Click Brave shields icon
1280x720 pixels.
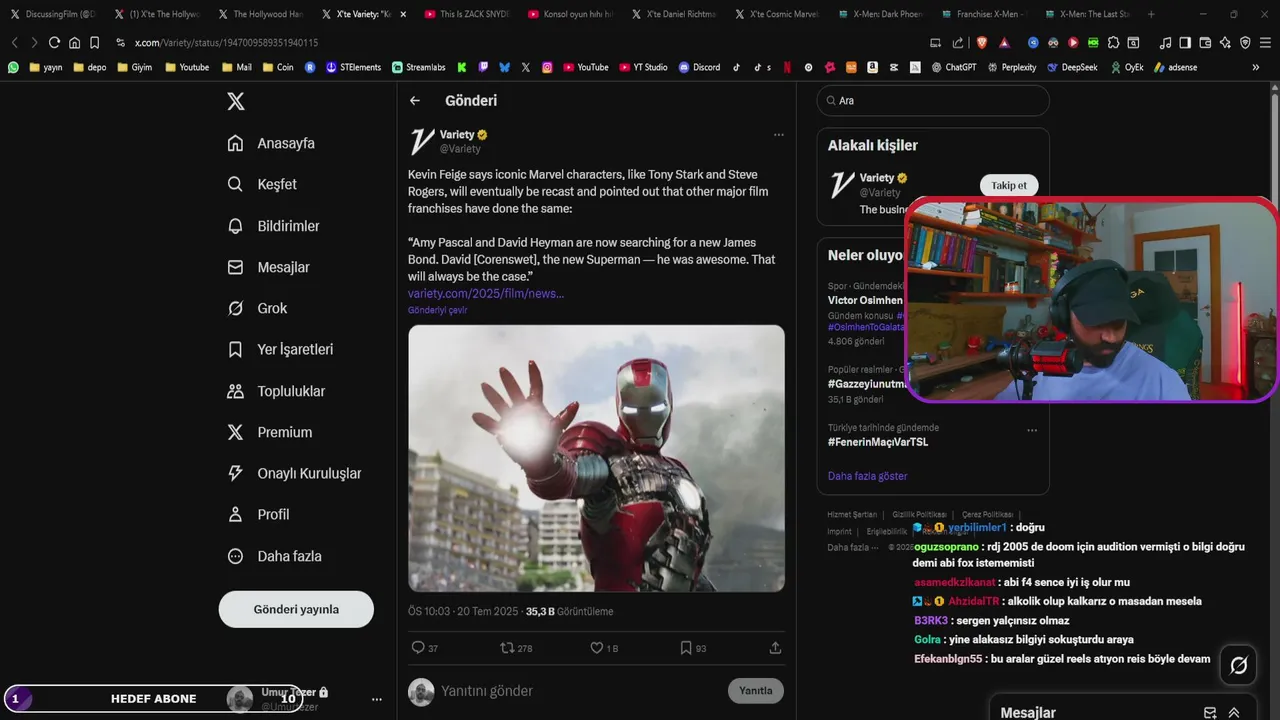point(982,43)
